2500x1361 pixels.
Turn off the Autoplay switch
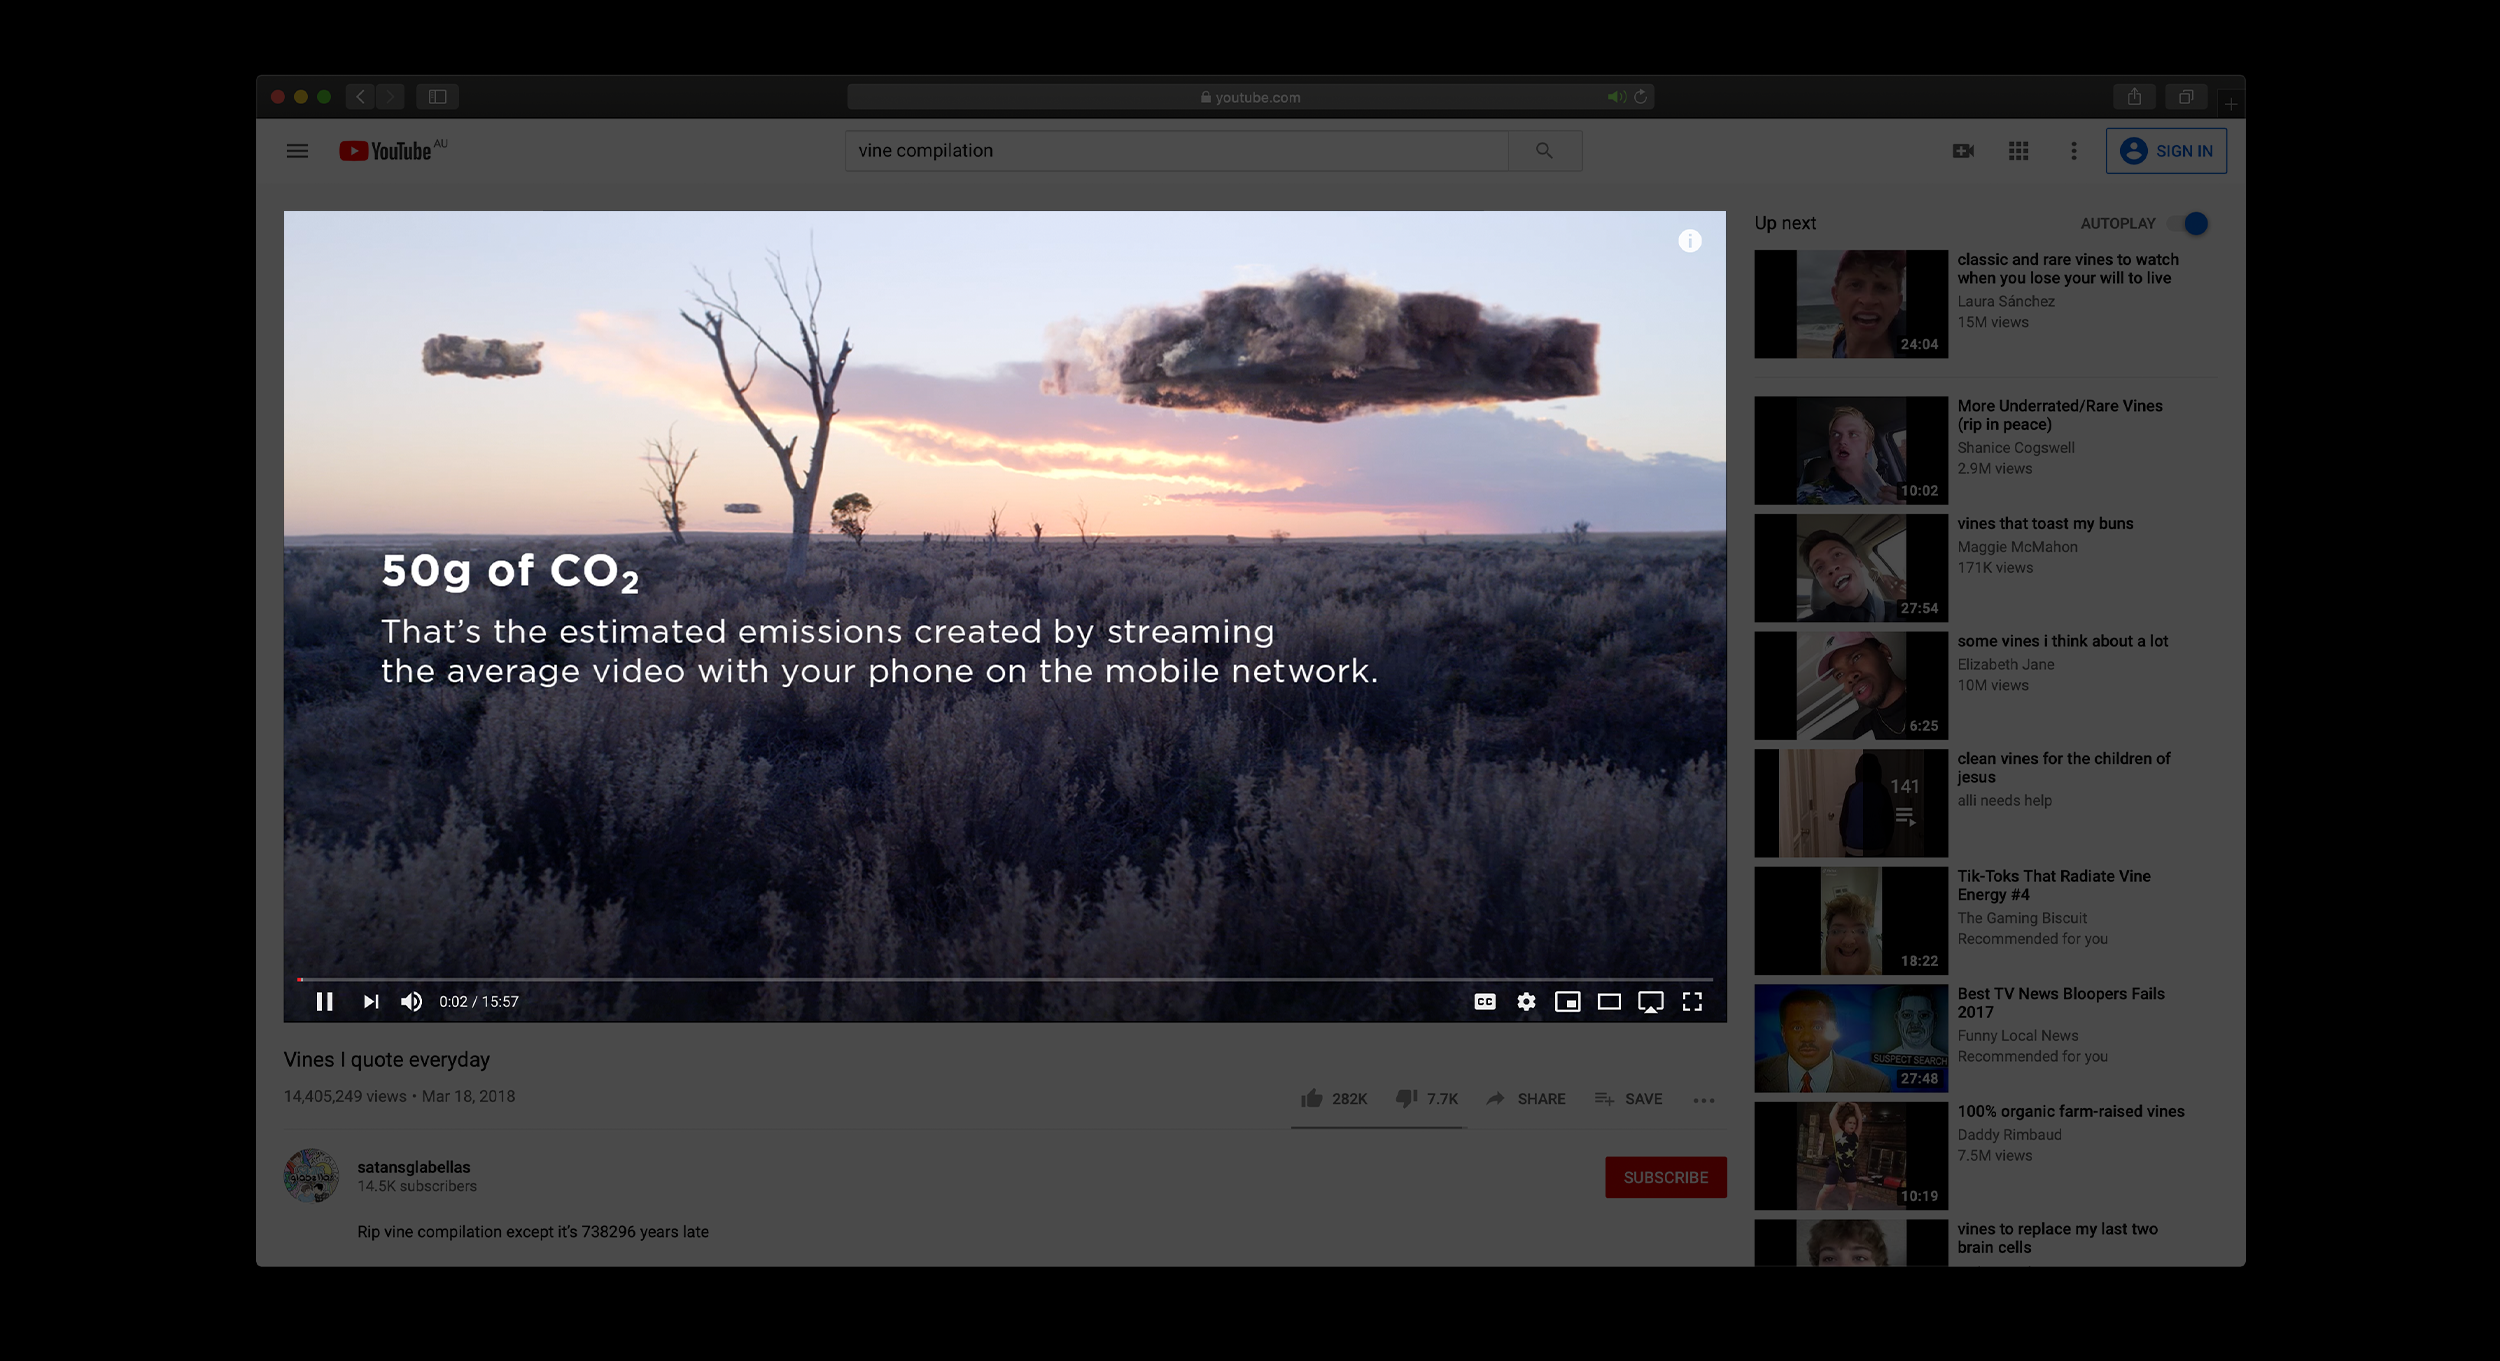click(2190, 223)
